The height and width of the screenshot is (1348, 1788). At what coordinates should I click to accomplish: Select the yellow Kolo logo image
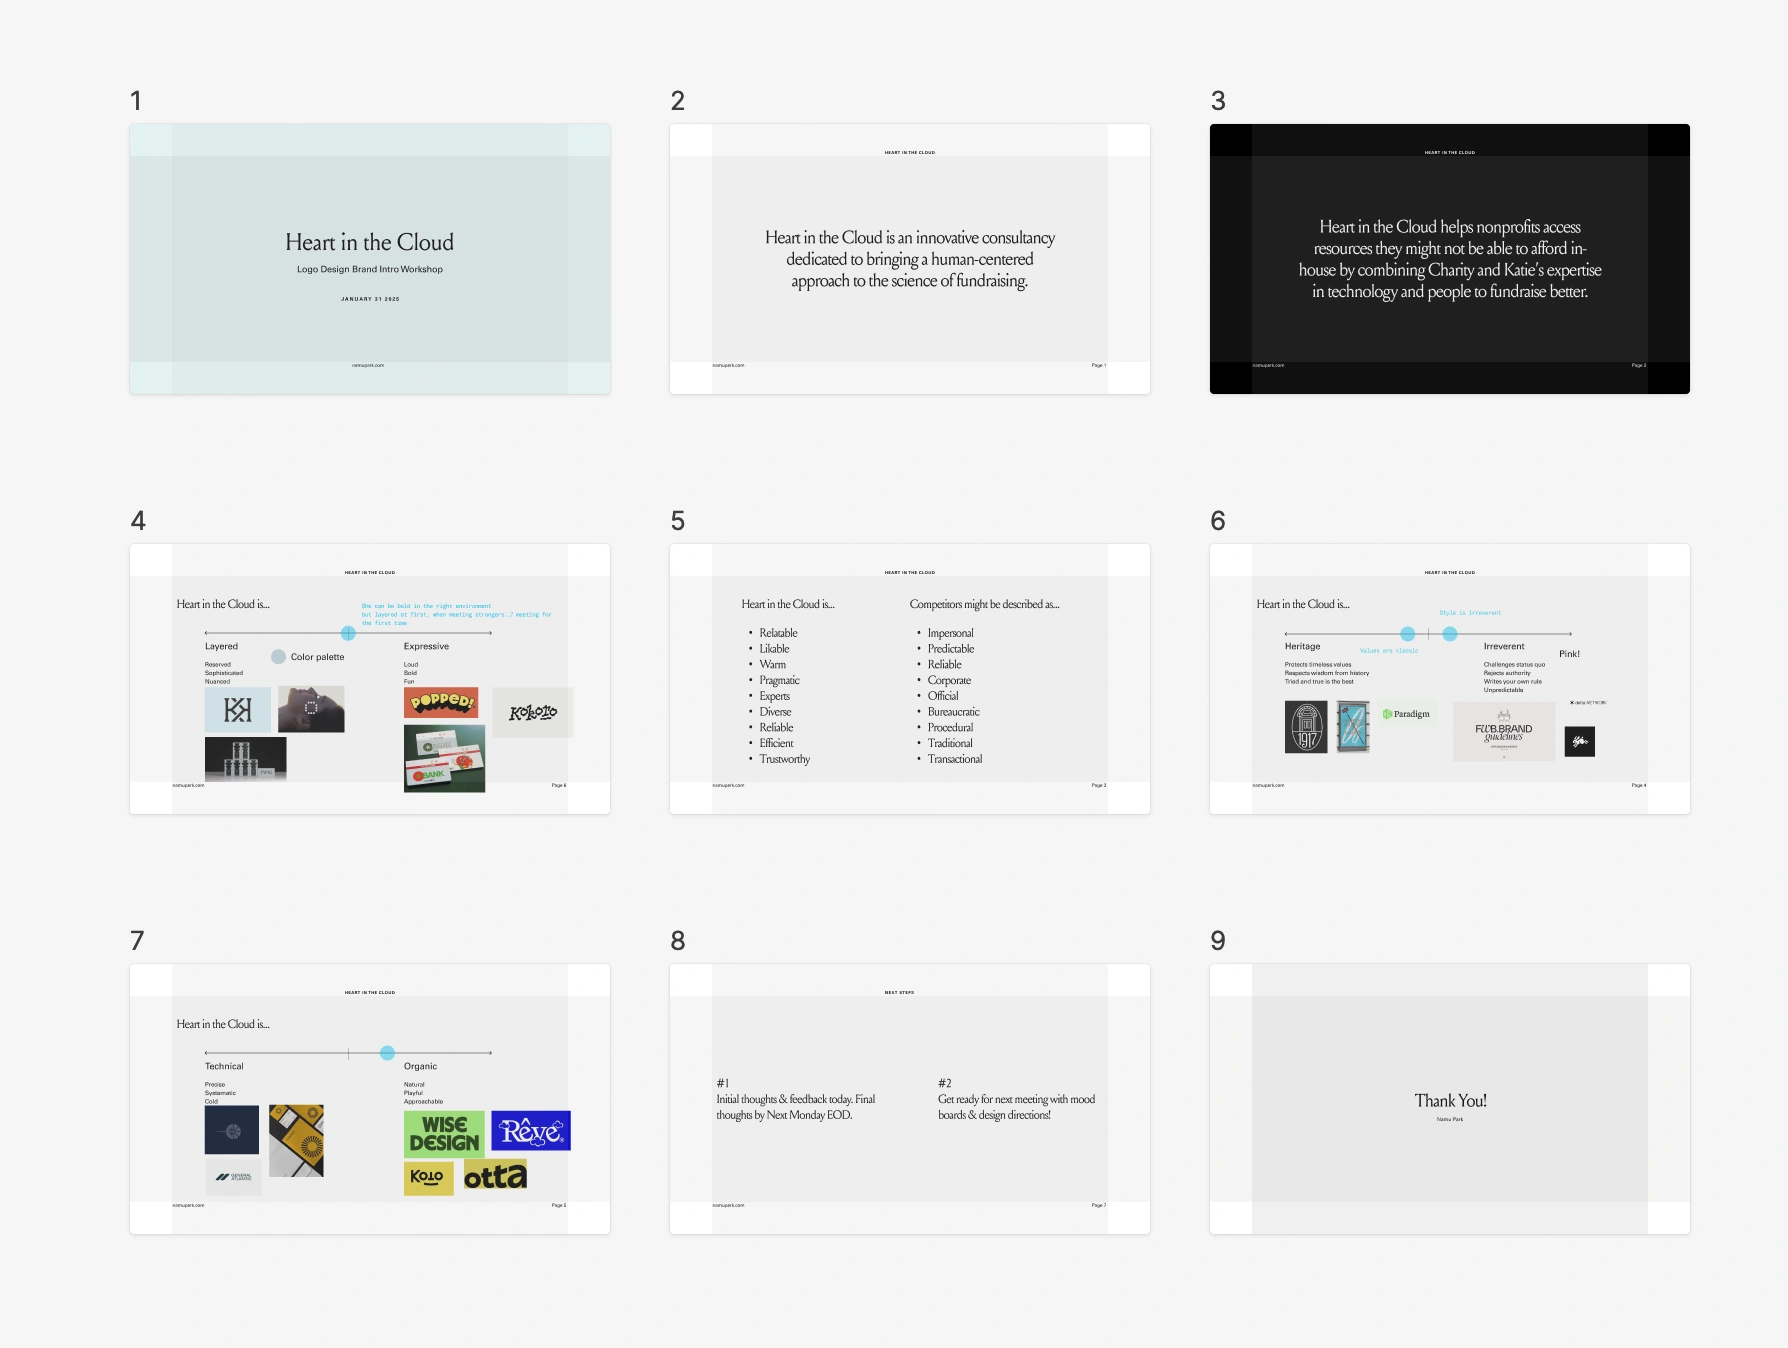pos(428,1177)
